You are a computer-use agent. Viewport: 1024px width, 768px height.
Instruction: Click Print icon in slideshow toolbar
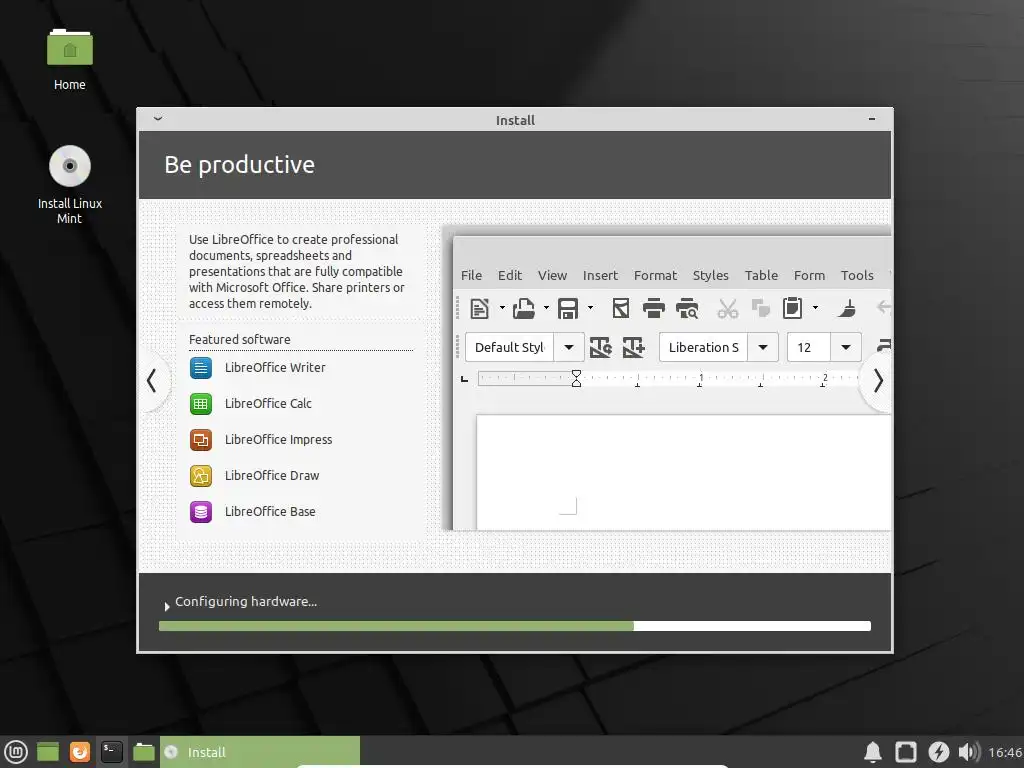(x=653, y=308)
